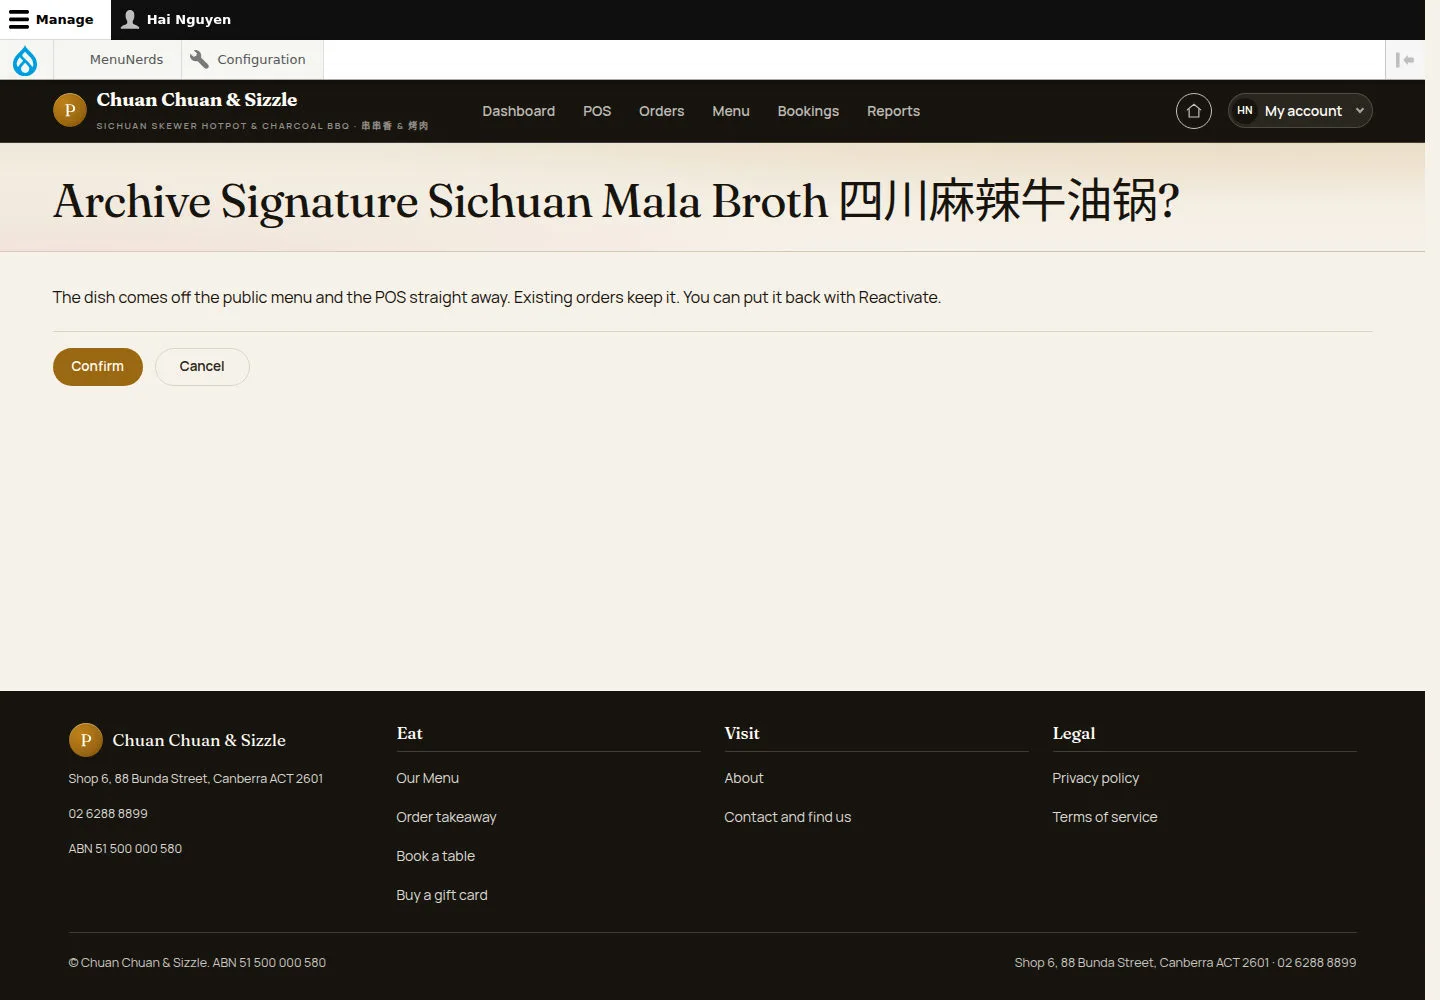
Task: Click the home icon in header
Action: (x=1193, y=111)
